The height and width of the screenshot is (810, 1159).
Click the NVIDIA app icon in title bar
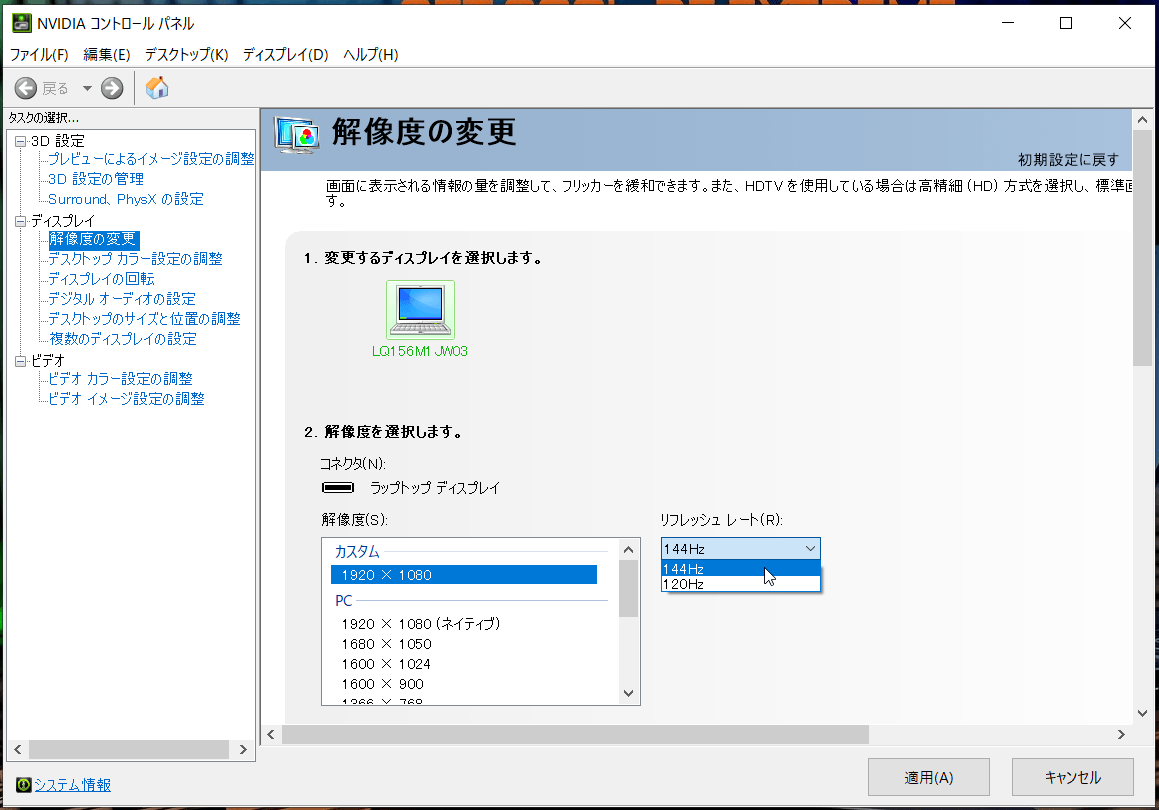coord(21,23)
